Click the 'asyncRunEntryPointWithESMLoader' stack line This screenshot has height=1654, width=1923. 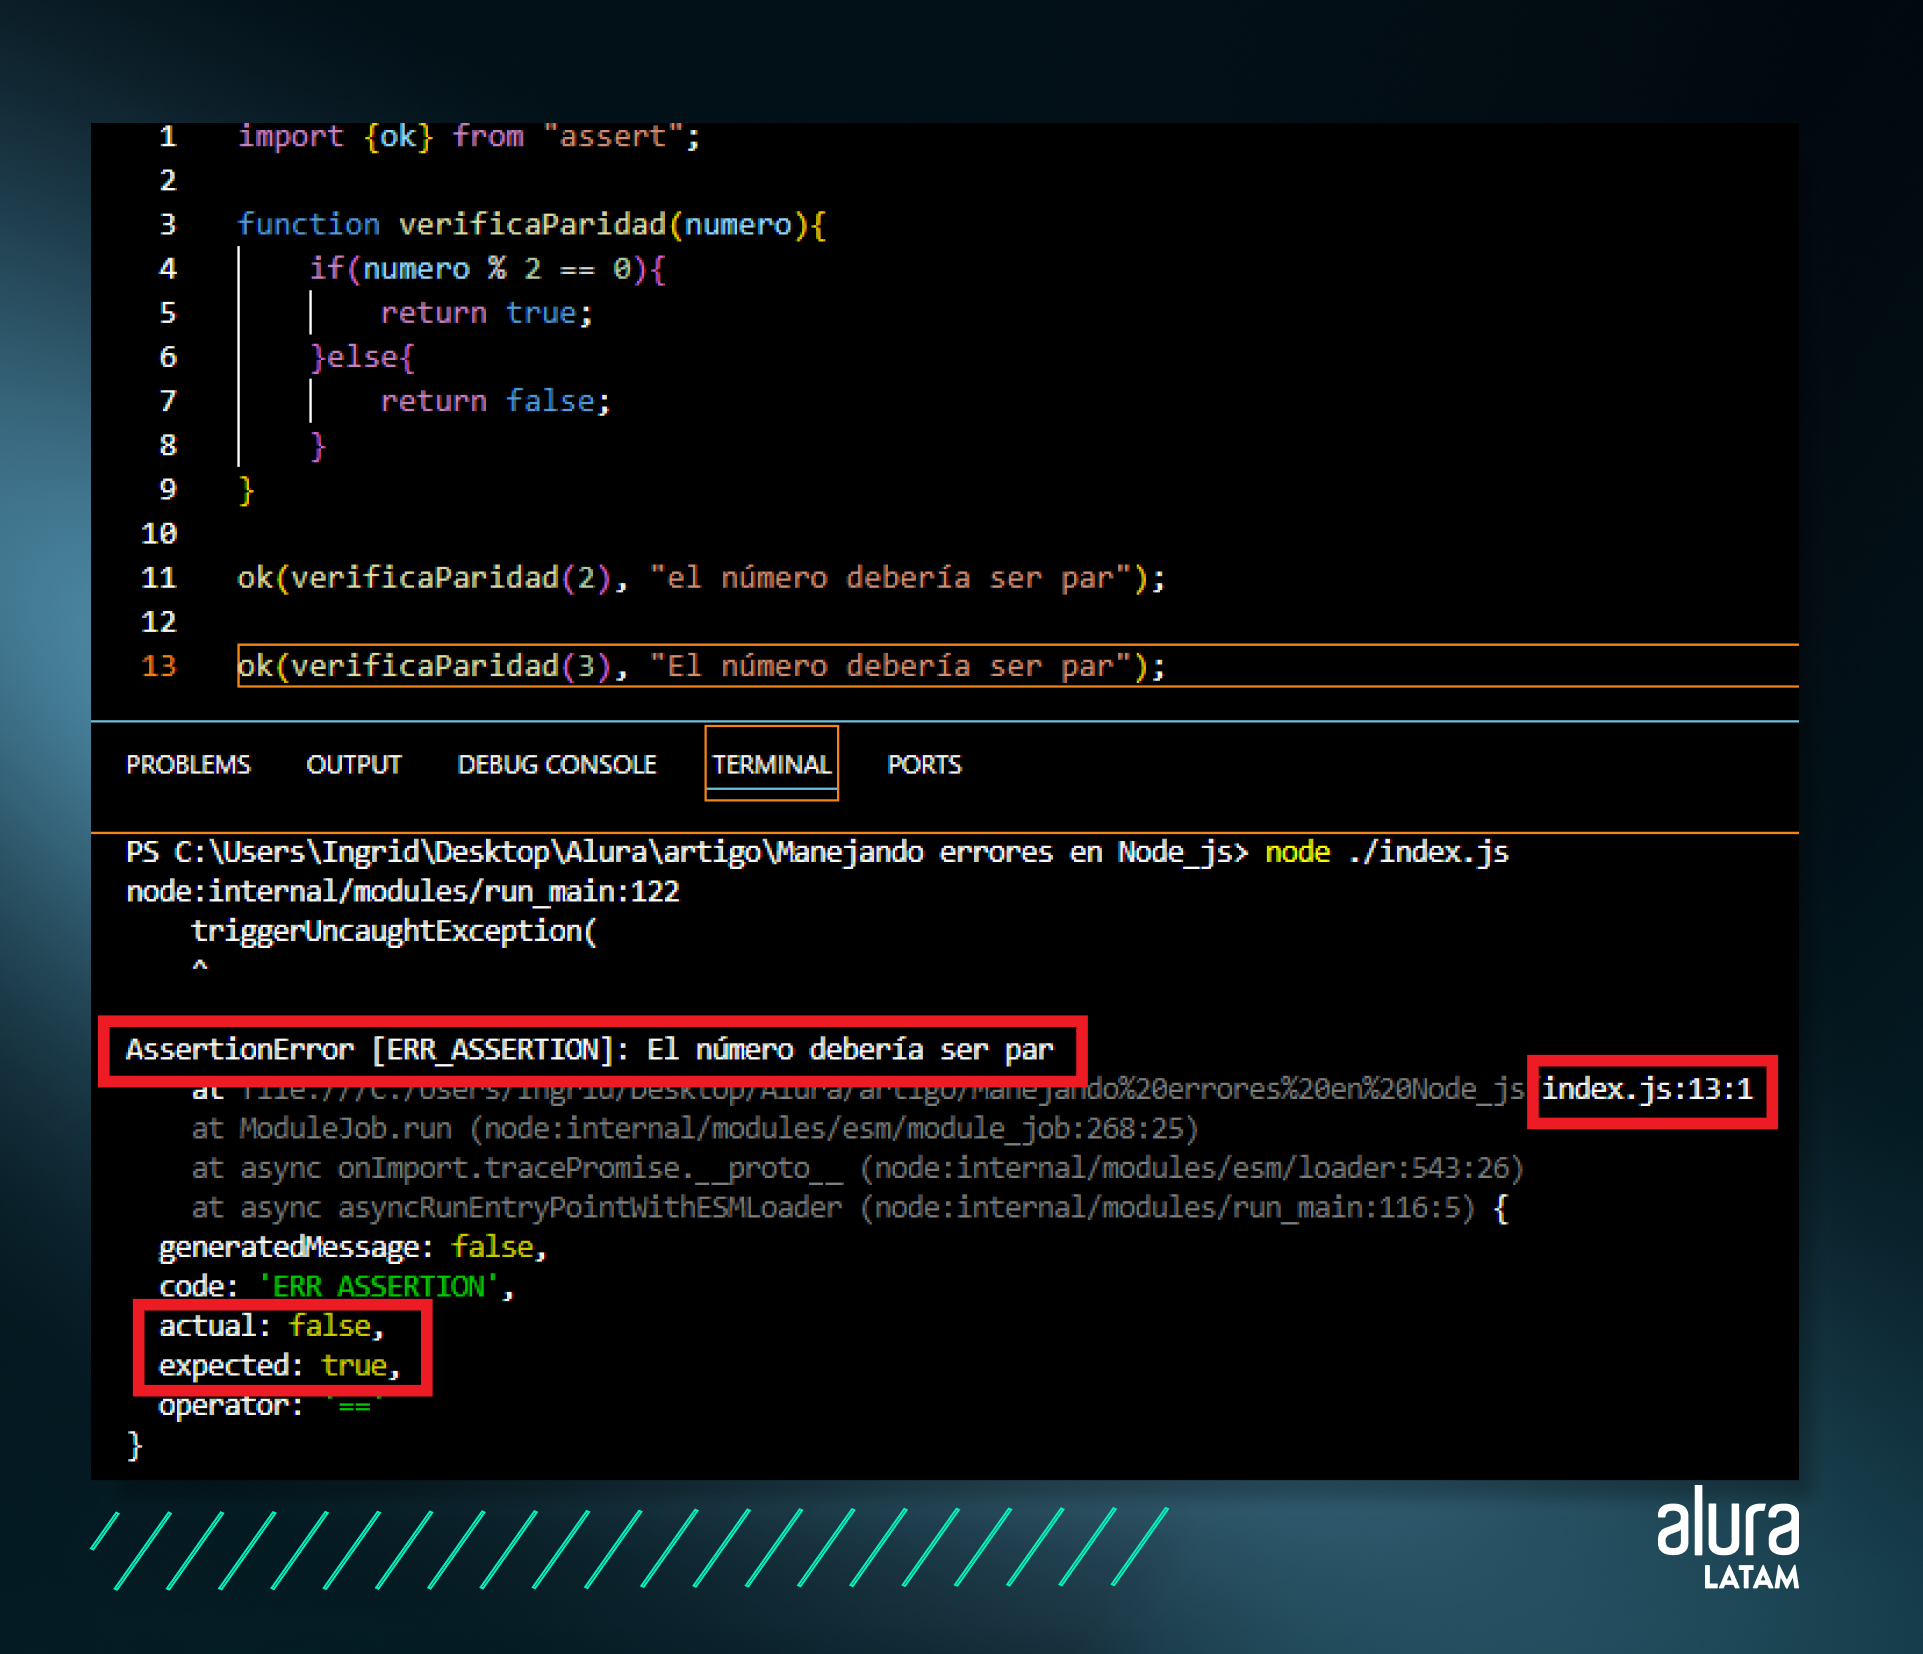(850, 1208)
